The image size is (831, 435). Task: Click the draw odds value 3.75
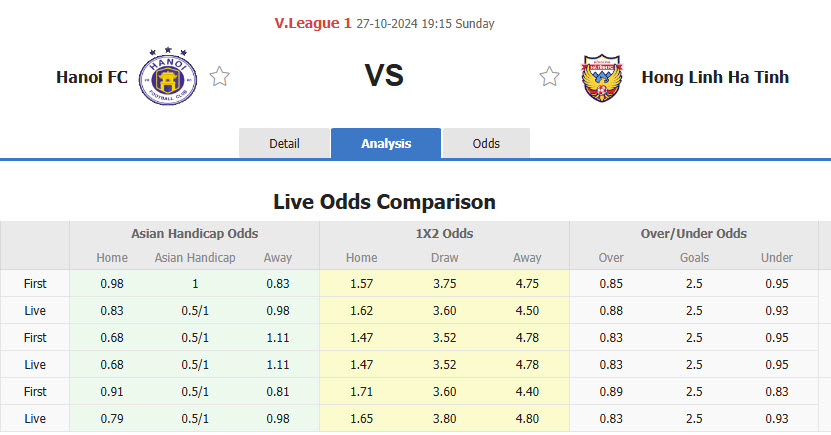[x=444, y=283]
